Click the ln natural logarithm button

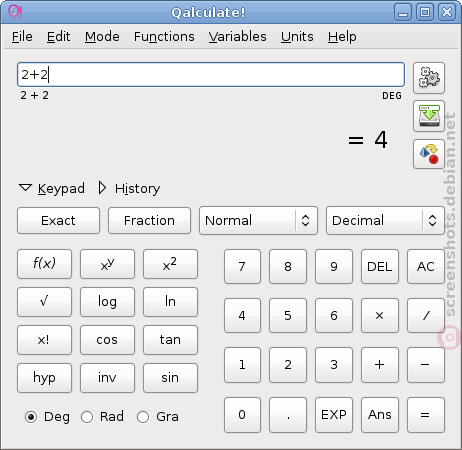(170, 302)
